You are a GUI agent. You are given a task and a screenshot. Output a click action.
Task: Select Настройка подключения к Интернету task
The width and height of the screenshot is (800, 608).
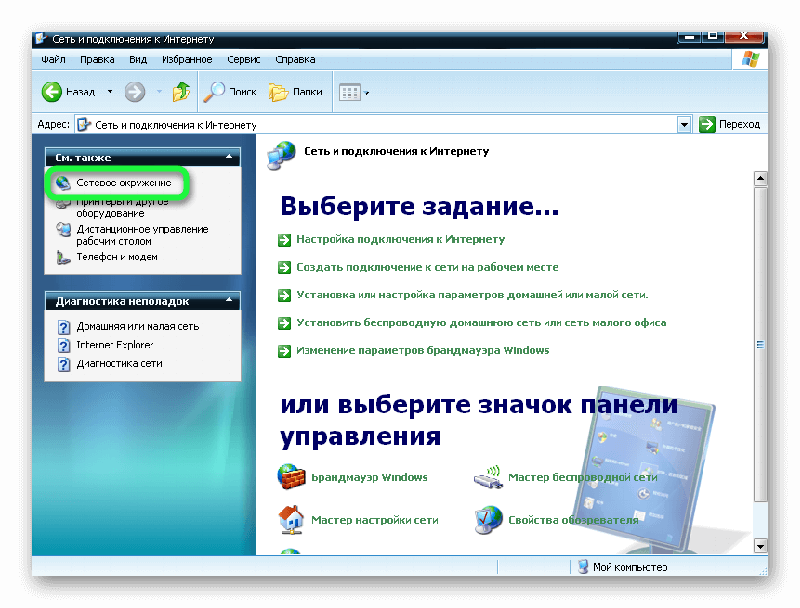click(x=401, y=239)
